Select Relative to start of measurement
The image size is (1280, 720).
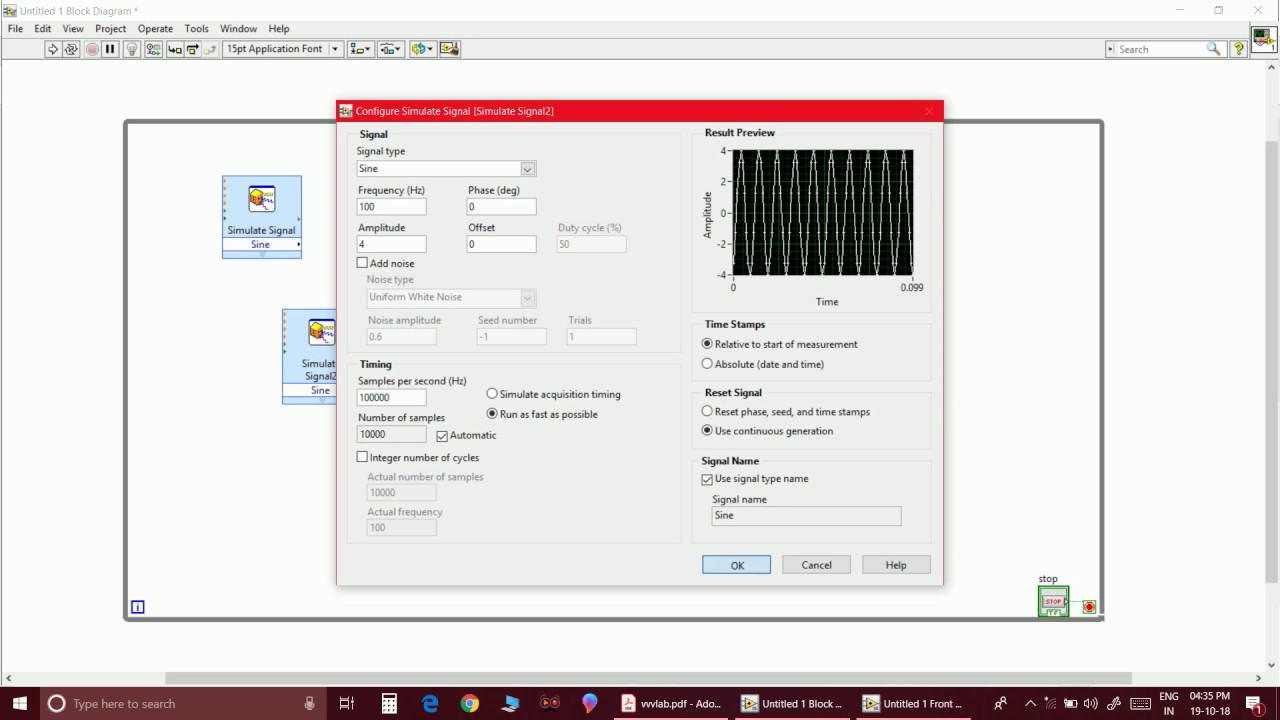[x=707, y=344]
